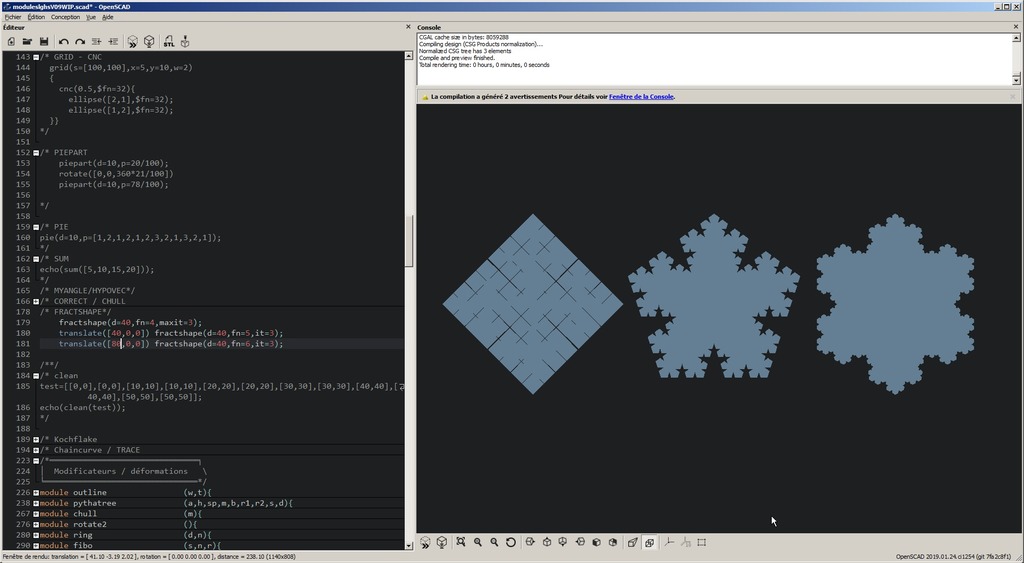Collapse the SUM comment block

(x=36, y=259)
